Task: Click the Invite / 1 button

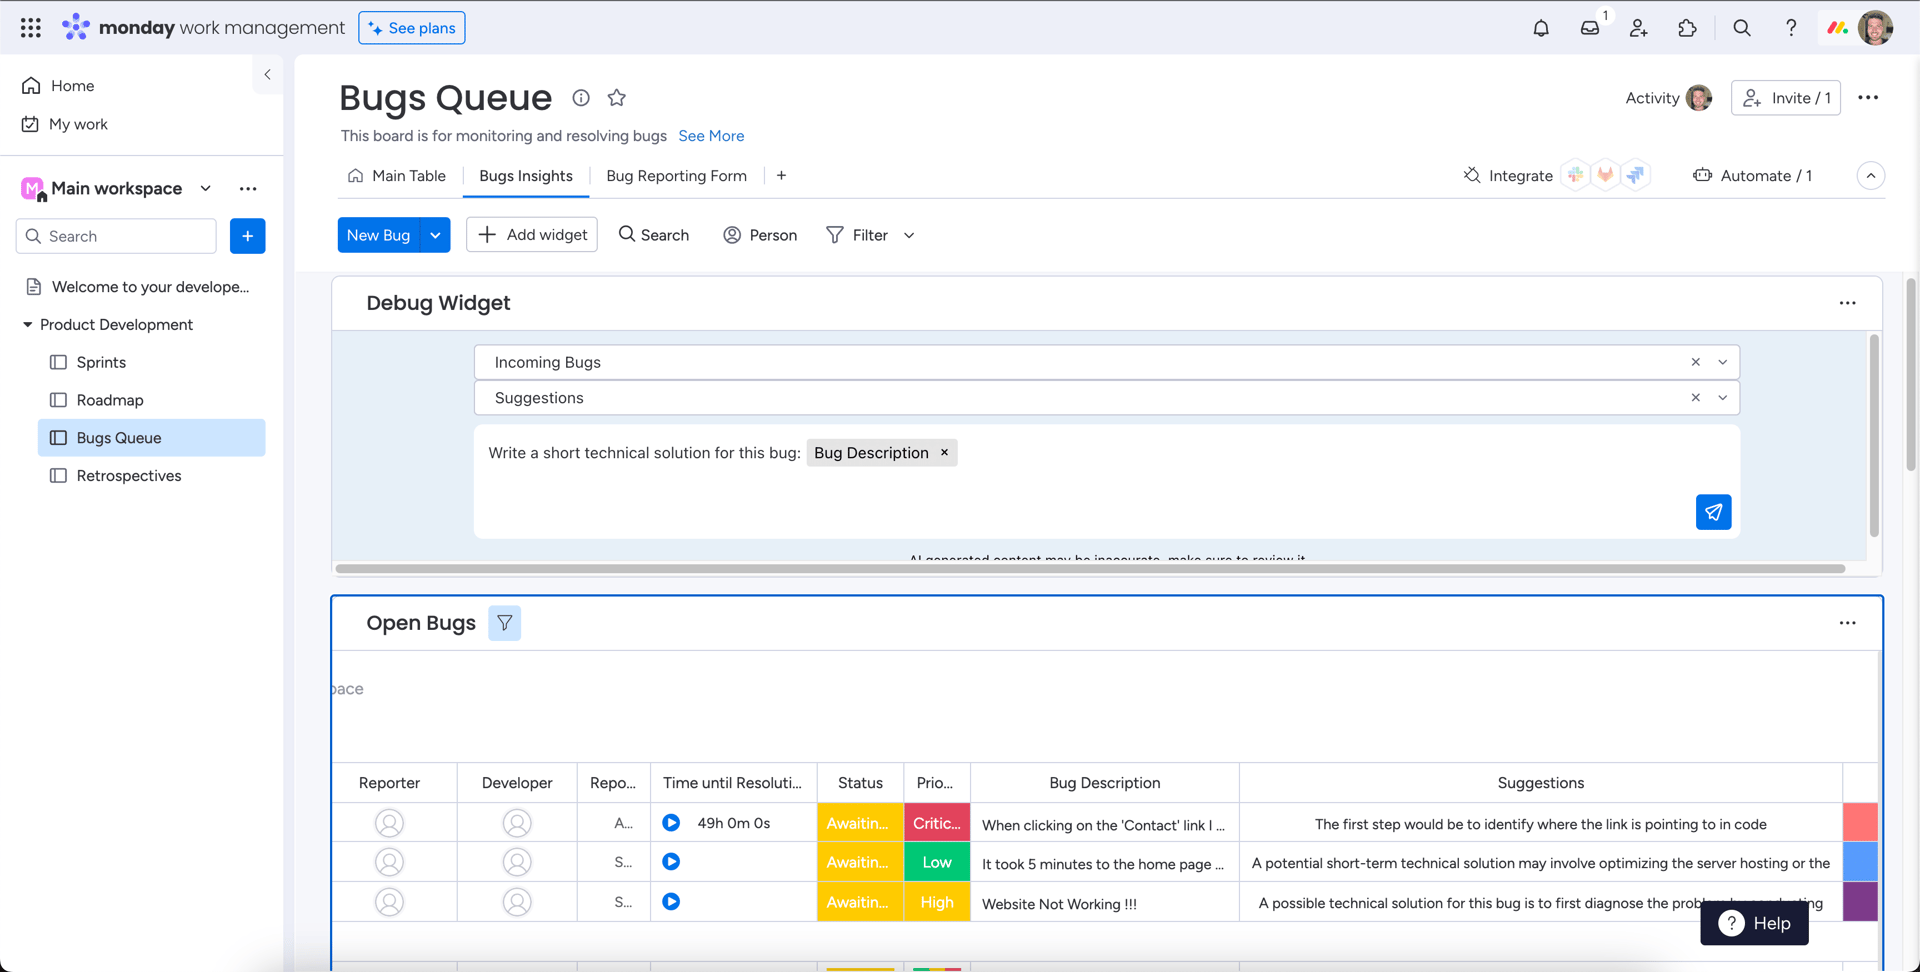Action: pyautogui.click(x=1786, y=98)
